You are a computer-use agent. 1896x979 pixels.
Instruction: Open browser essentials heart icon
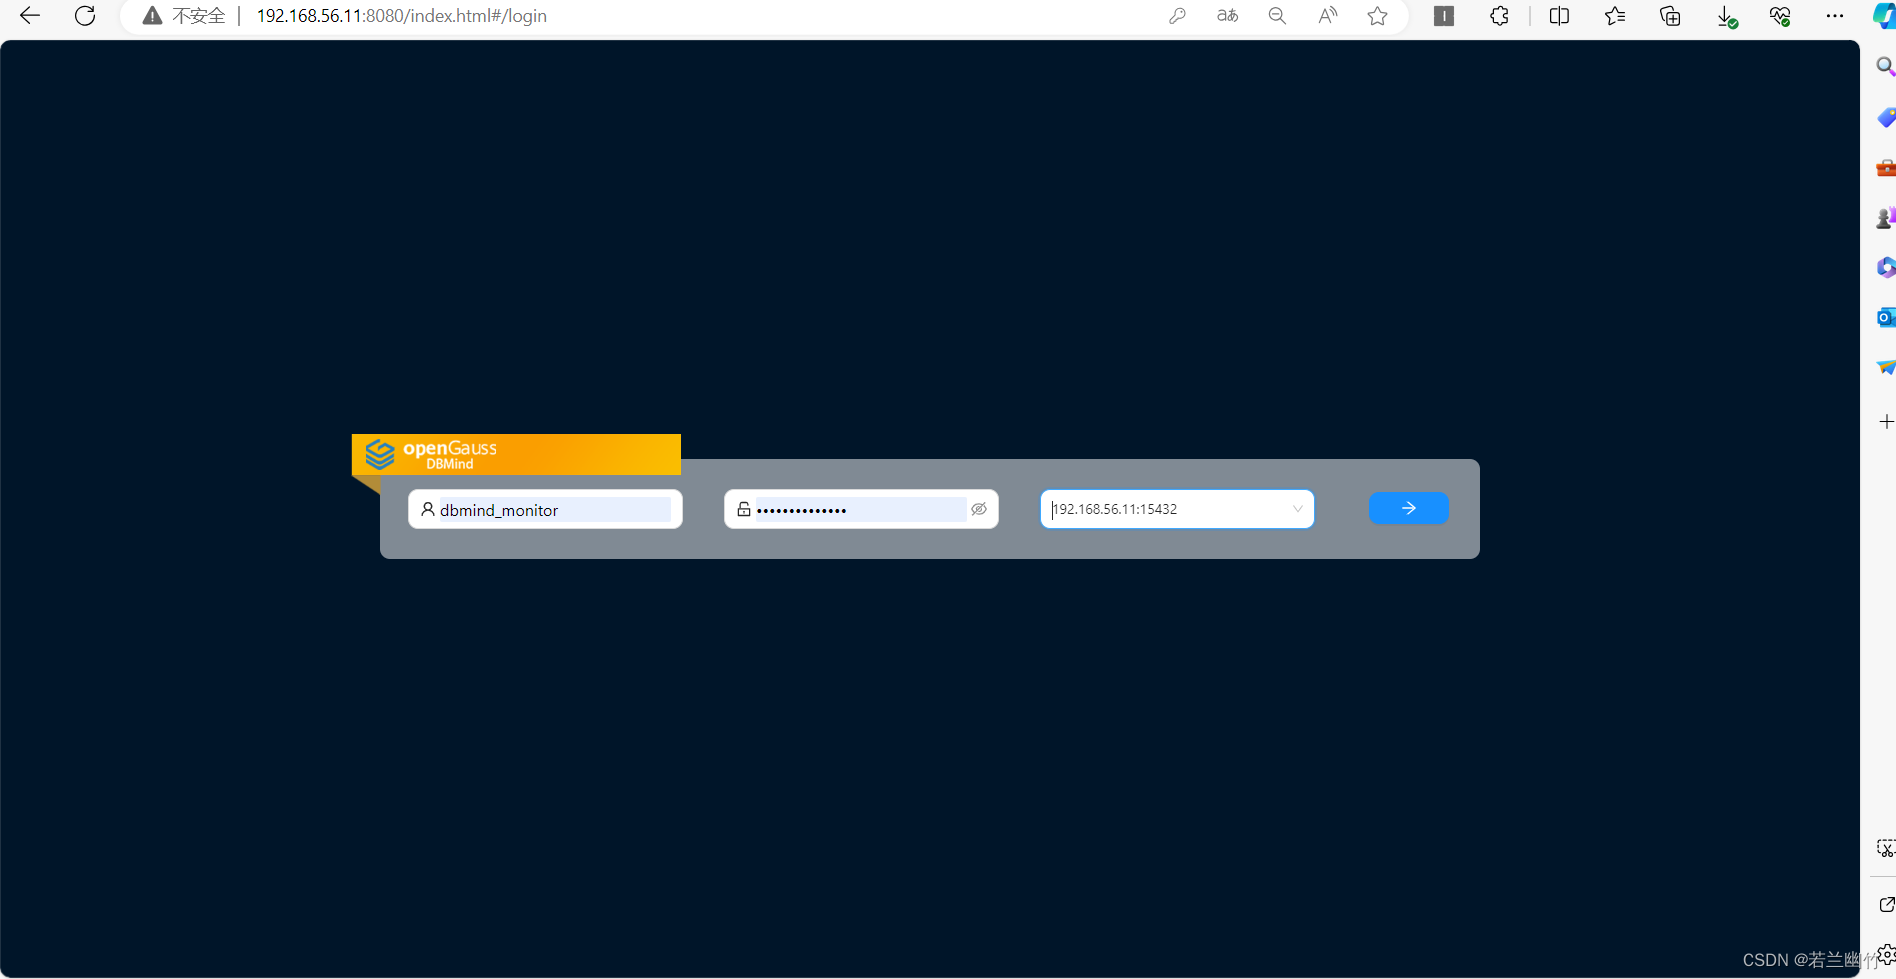tap(1780, 16)
